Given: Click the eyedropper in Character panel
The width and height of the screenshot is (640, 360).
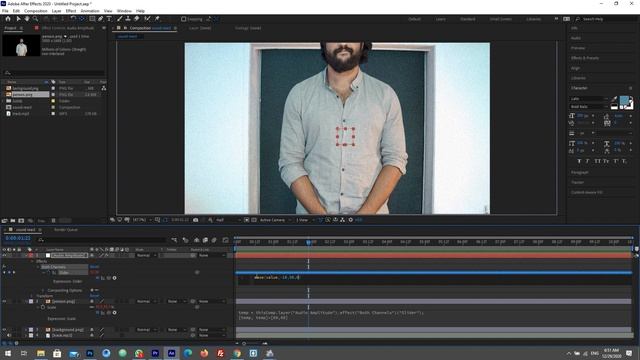Looking at the screenshot, I should (615, 99).
